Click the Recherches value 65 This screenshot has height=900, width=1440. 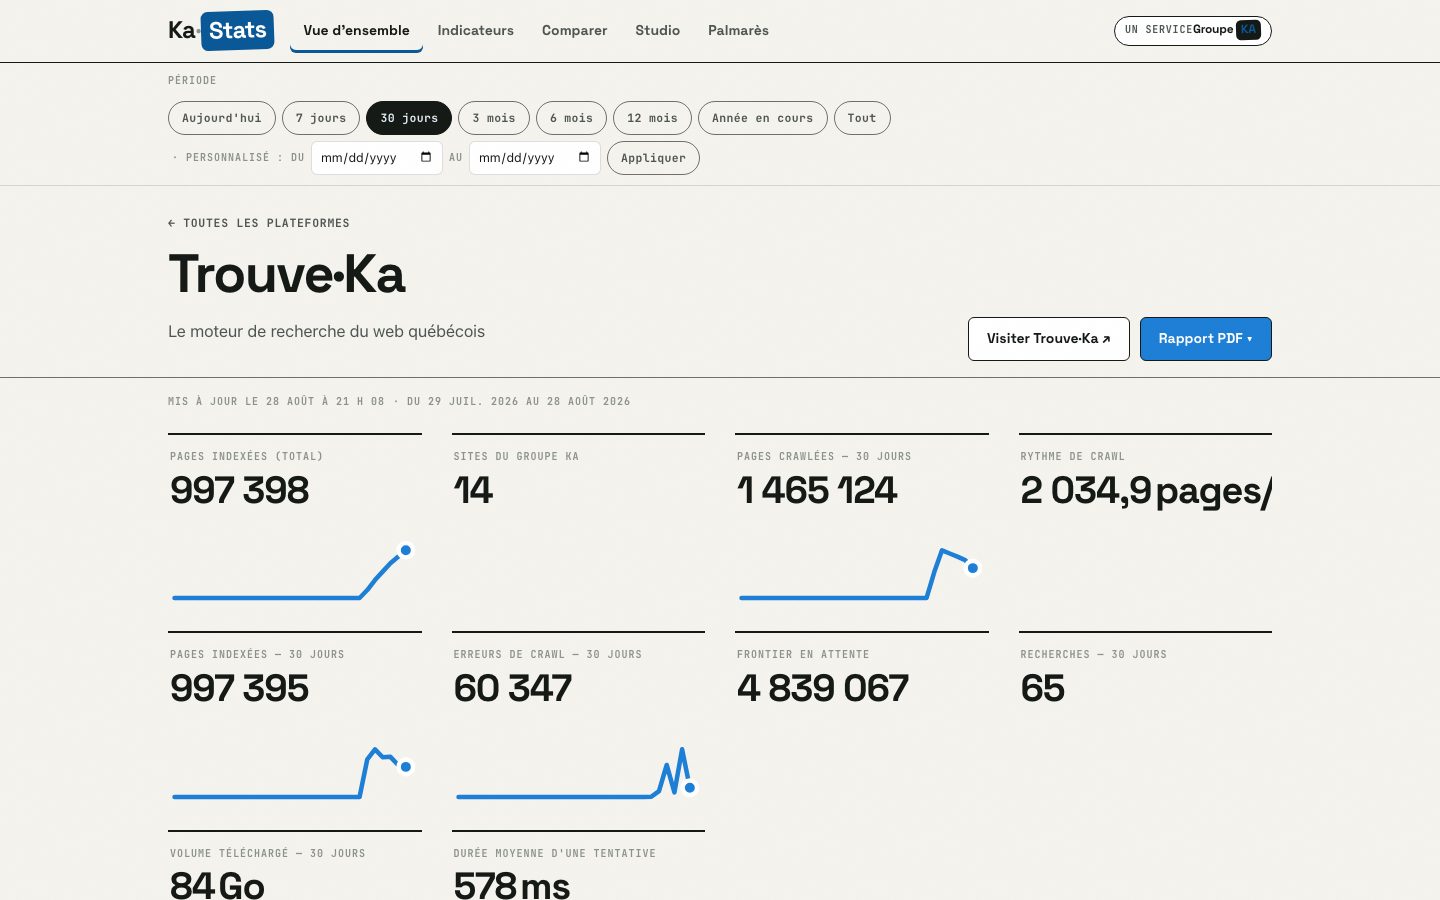point(1043,688)
